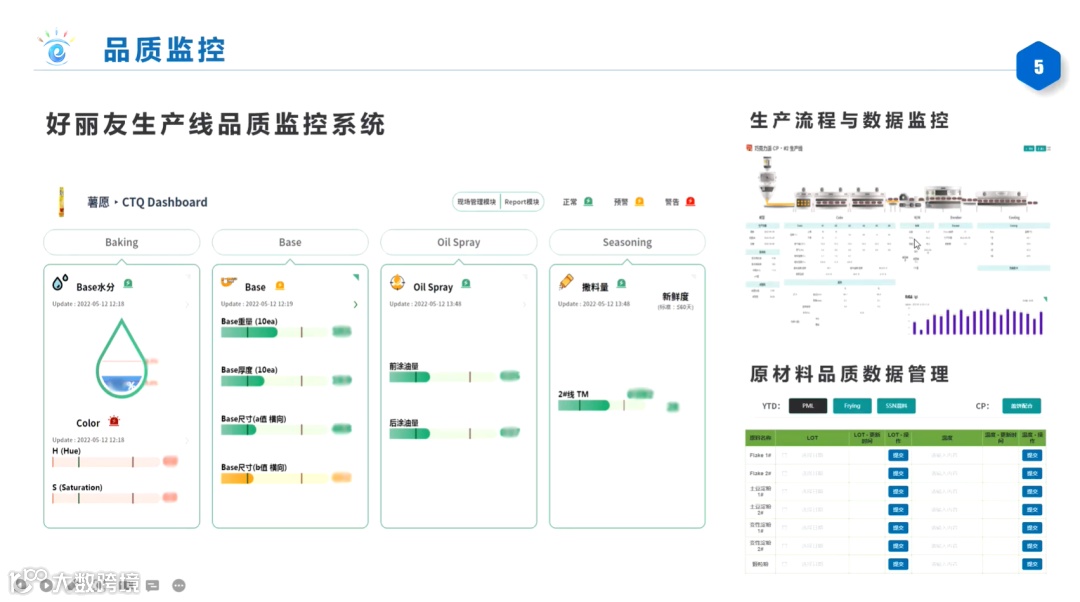Open the subtitles speech-bubble control
Screen dimensions: 1080x602
(153, 585)
